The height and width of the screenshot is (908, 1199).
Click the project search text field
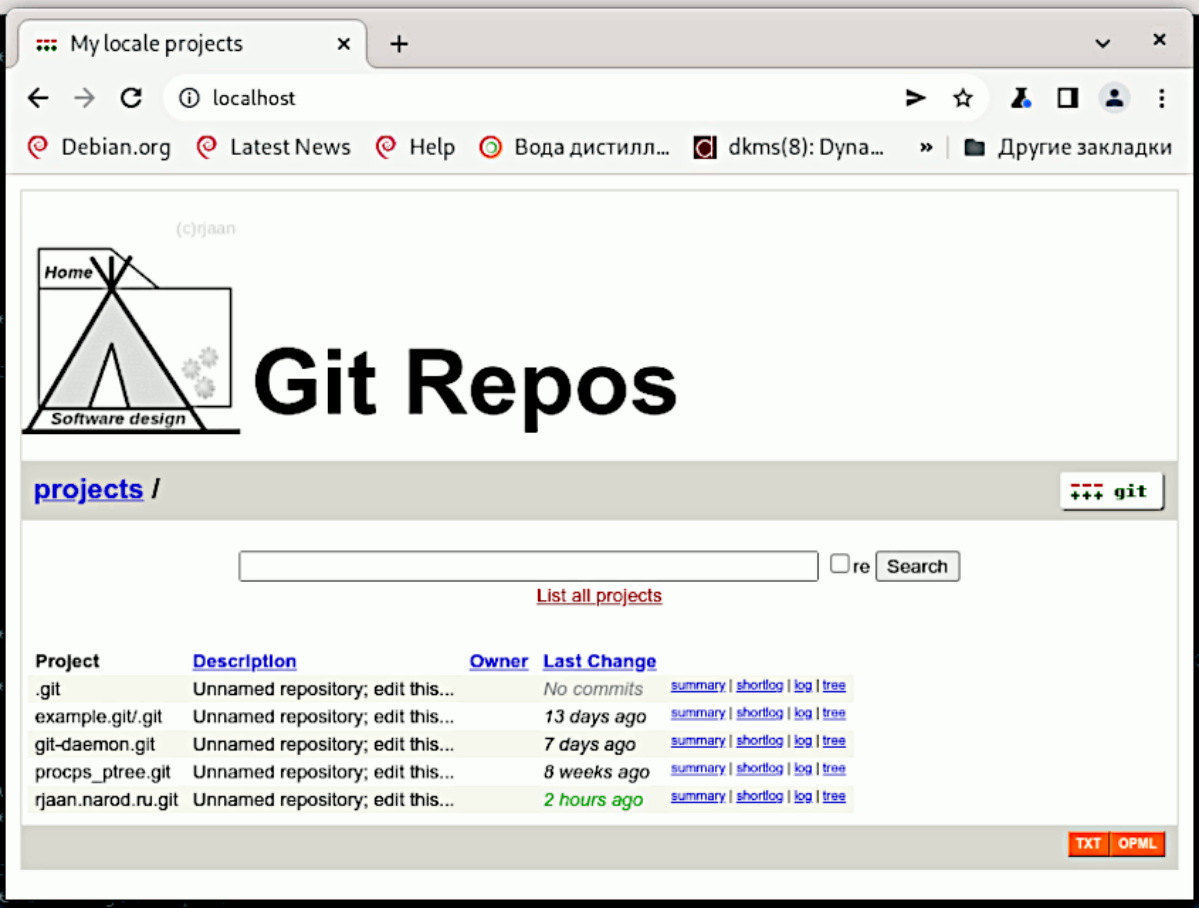tap(528, 566)
